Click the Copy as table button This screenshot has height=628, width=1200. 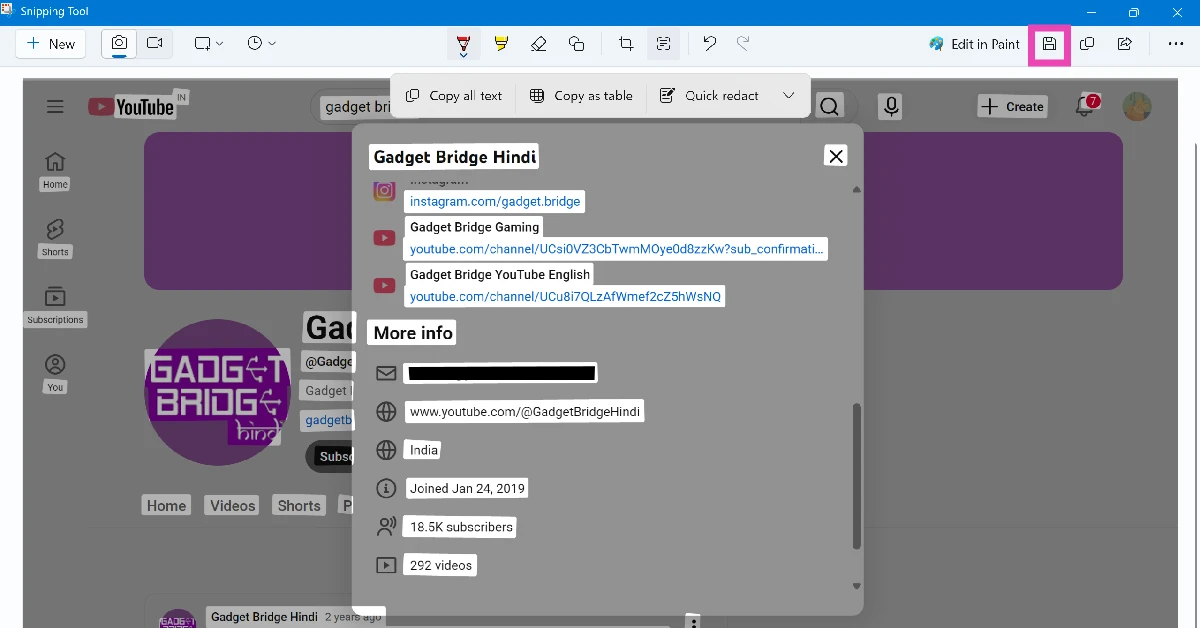coord(580,95)
